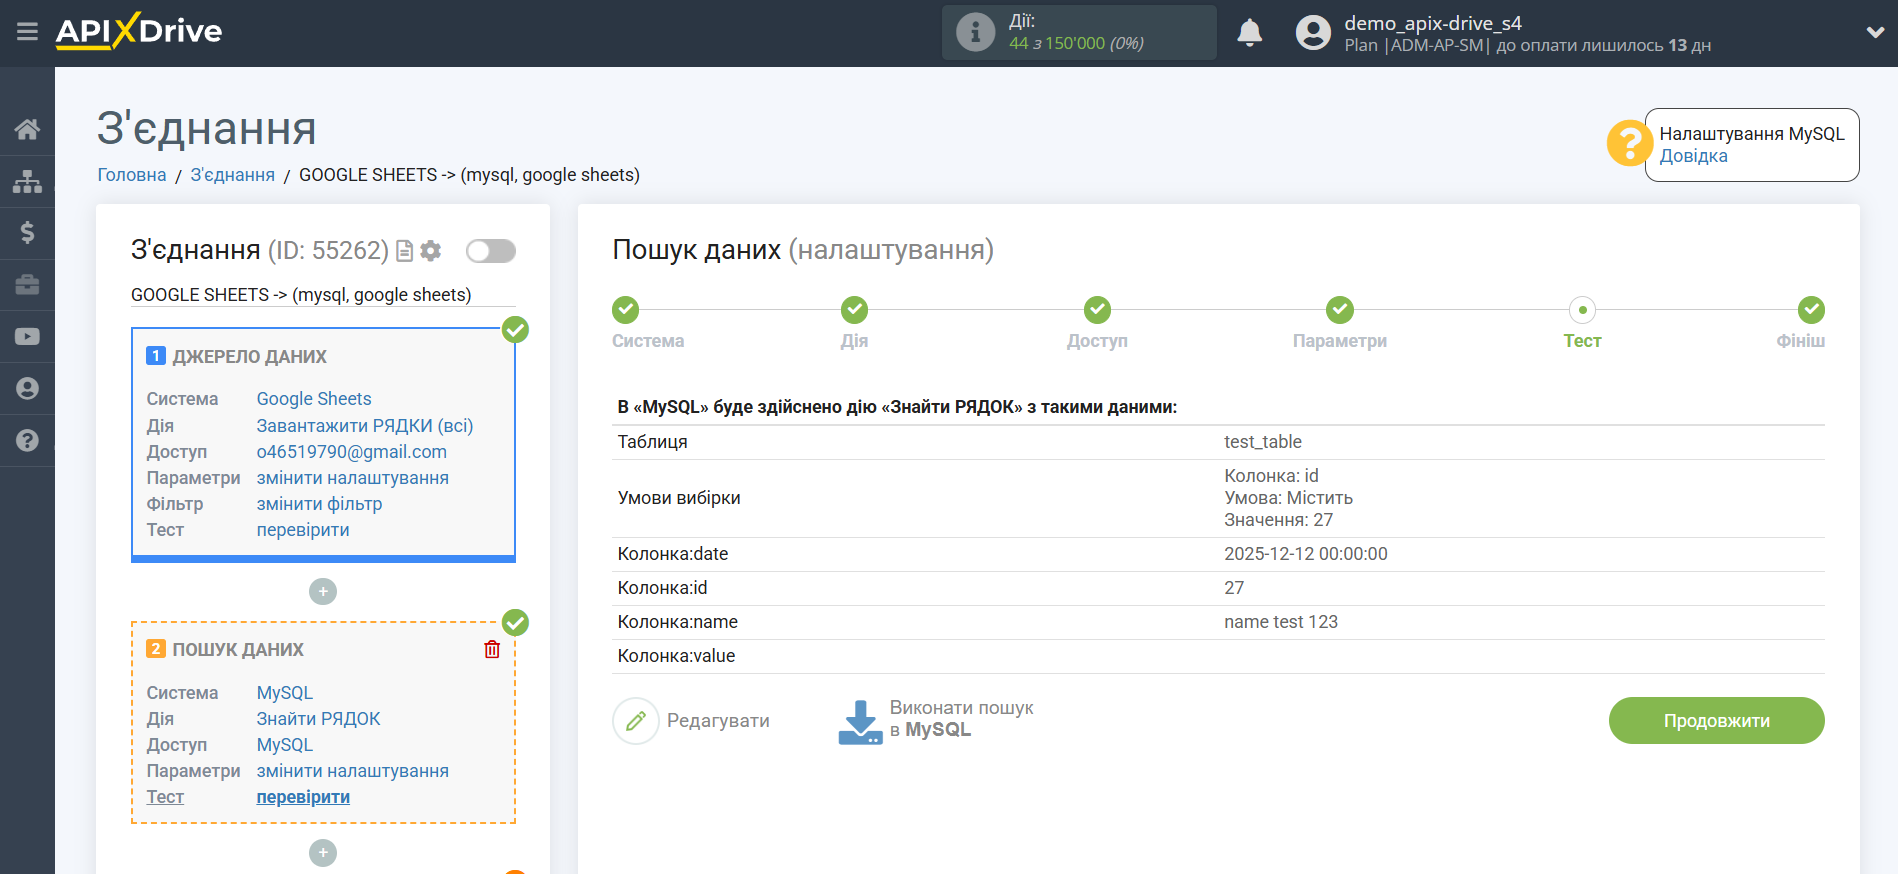Go to Параметри wizard step
Image resolution: width=1898 pixels, height=874 pixels.
coord(1340,310)
